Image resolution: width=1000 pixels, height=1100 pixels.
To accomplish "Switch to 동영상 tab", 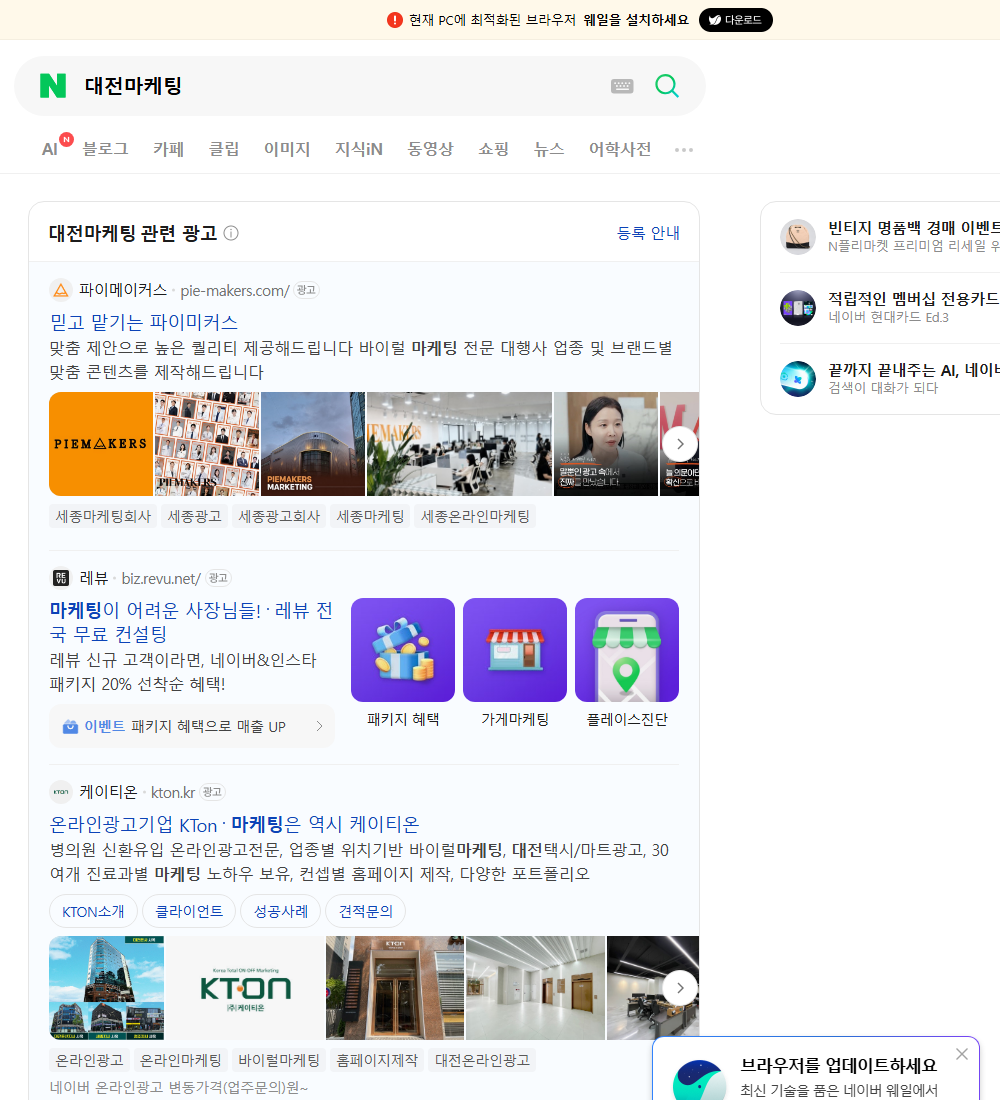I will point(430,149).
